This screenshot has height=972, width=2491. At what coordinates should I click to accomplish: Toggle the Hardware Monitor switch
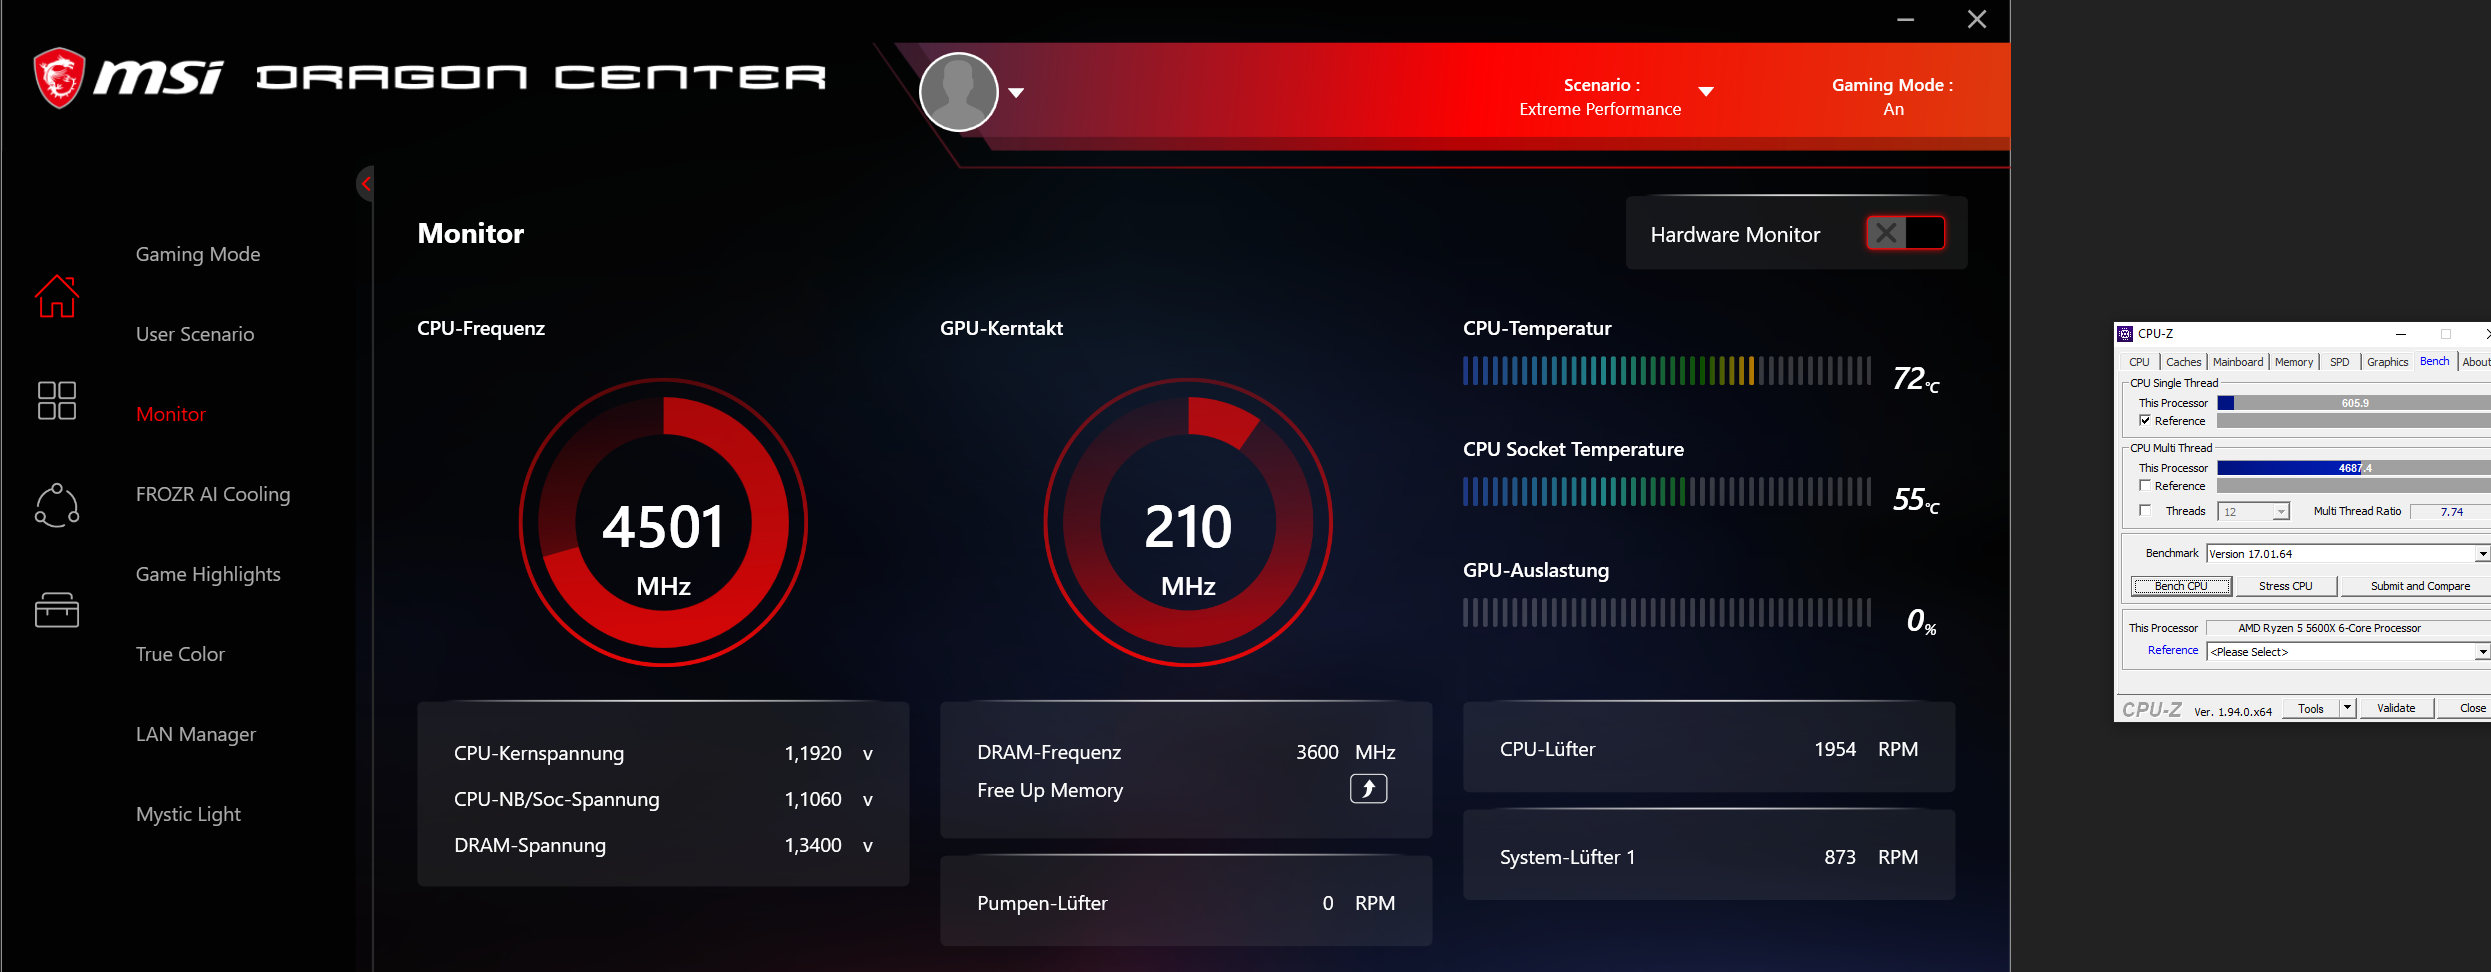[1905, 233]
